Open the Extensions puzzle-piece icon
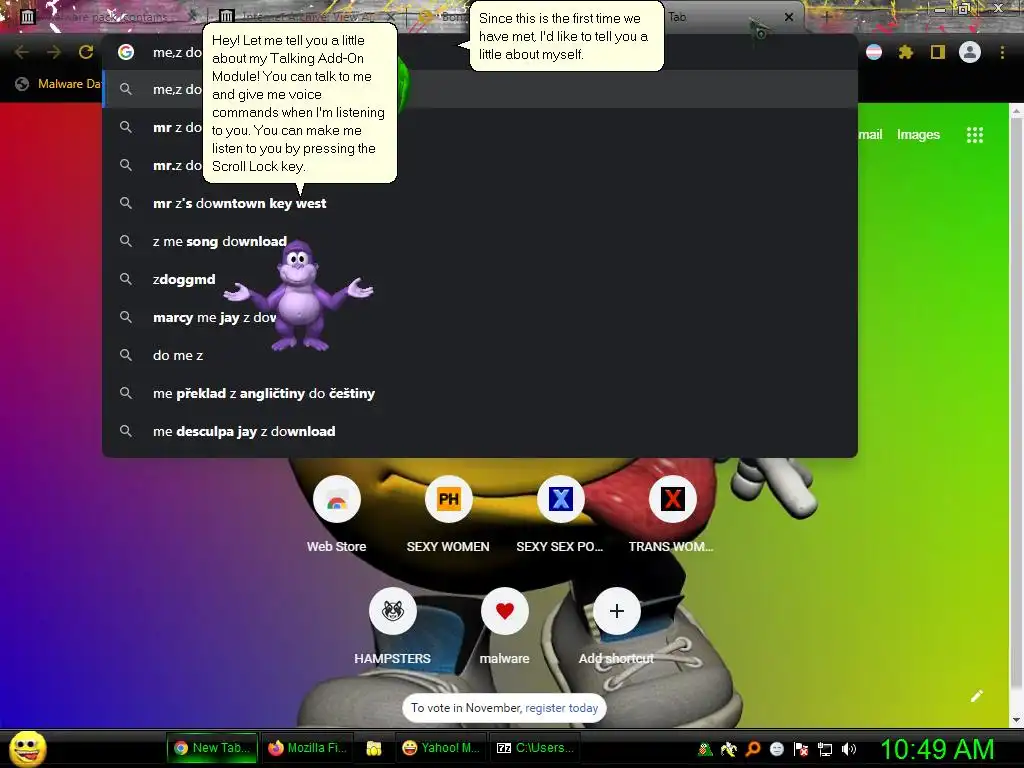This screenshot has height=768, width=1024. tap(905, 52)
